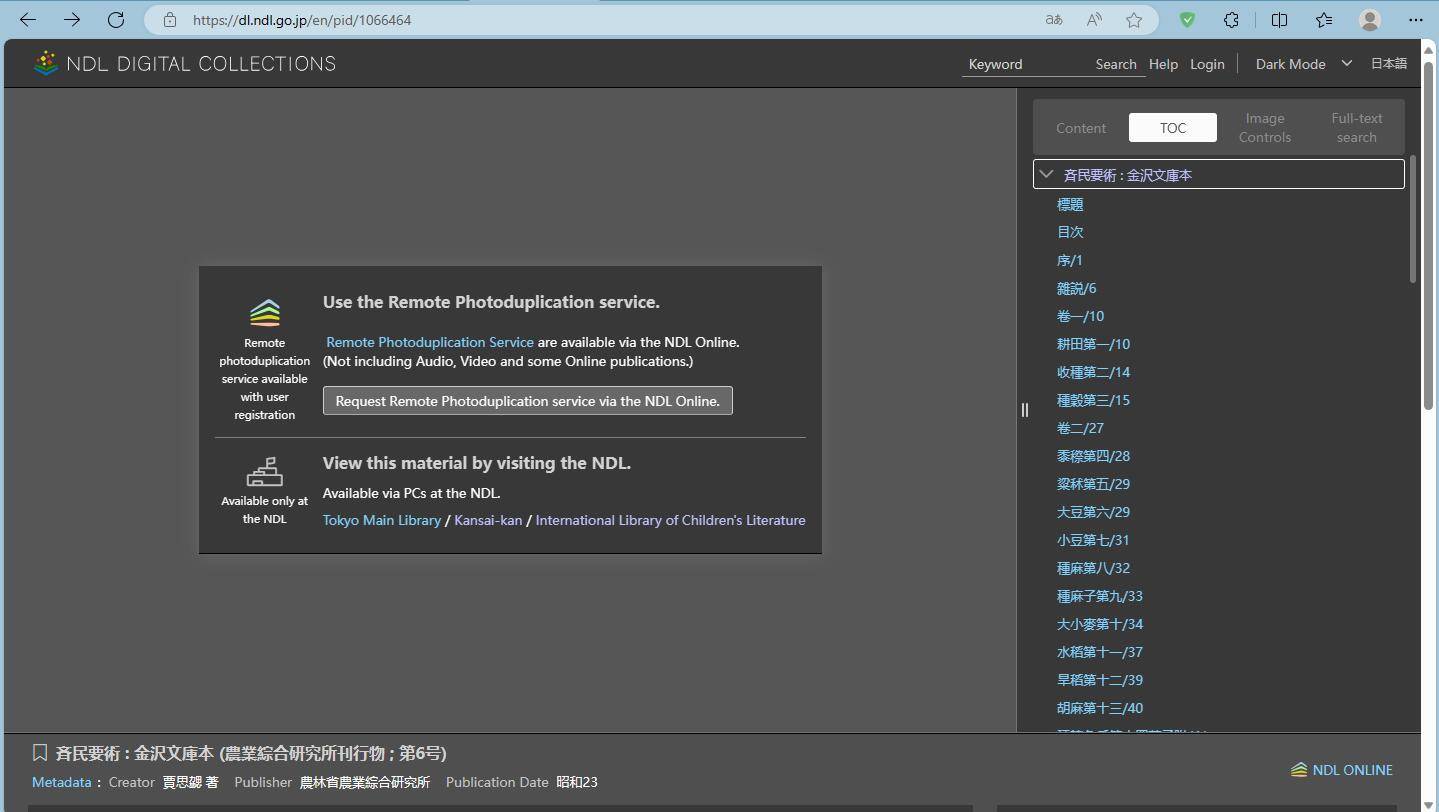Image resolution: width=1439 pixels, height=812 pixels.
Task: Click the side panel collapse handle
Action: coord(1024,409)
